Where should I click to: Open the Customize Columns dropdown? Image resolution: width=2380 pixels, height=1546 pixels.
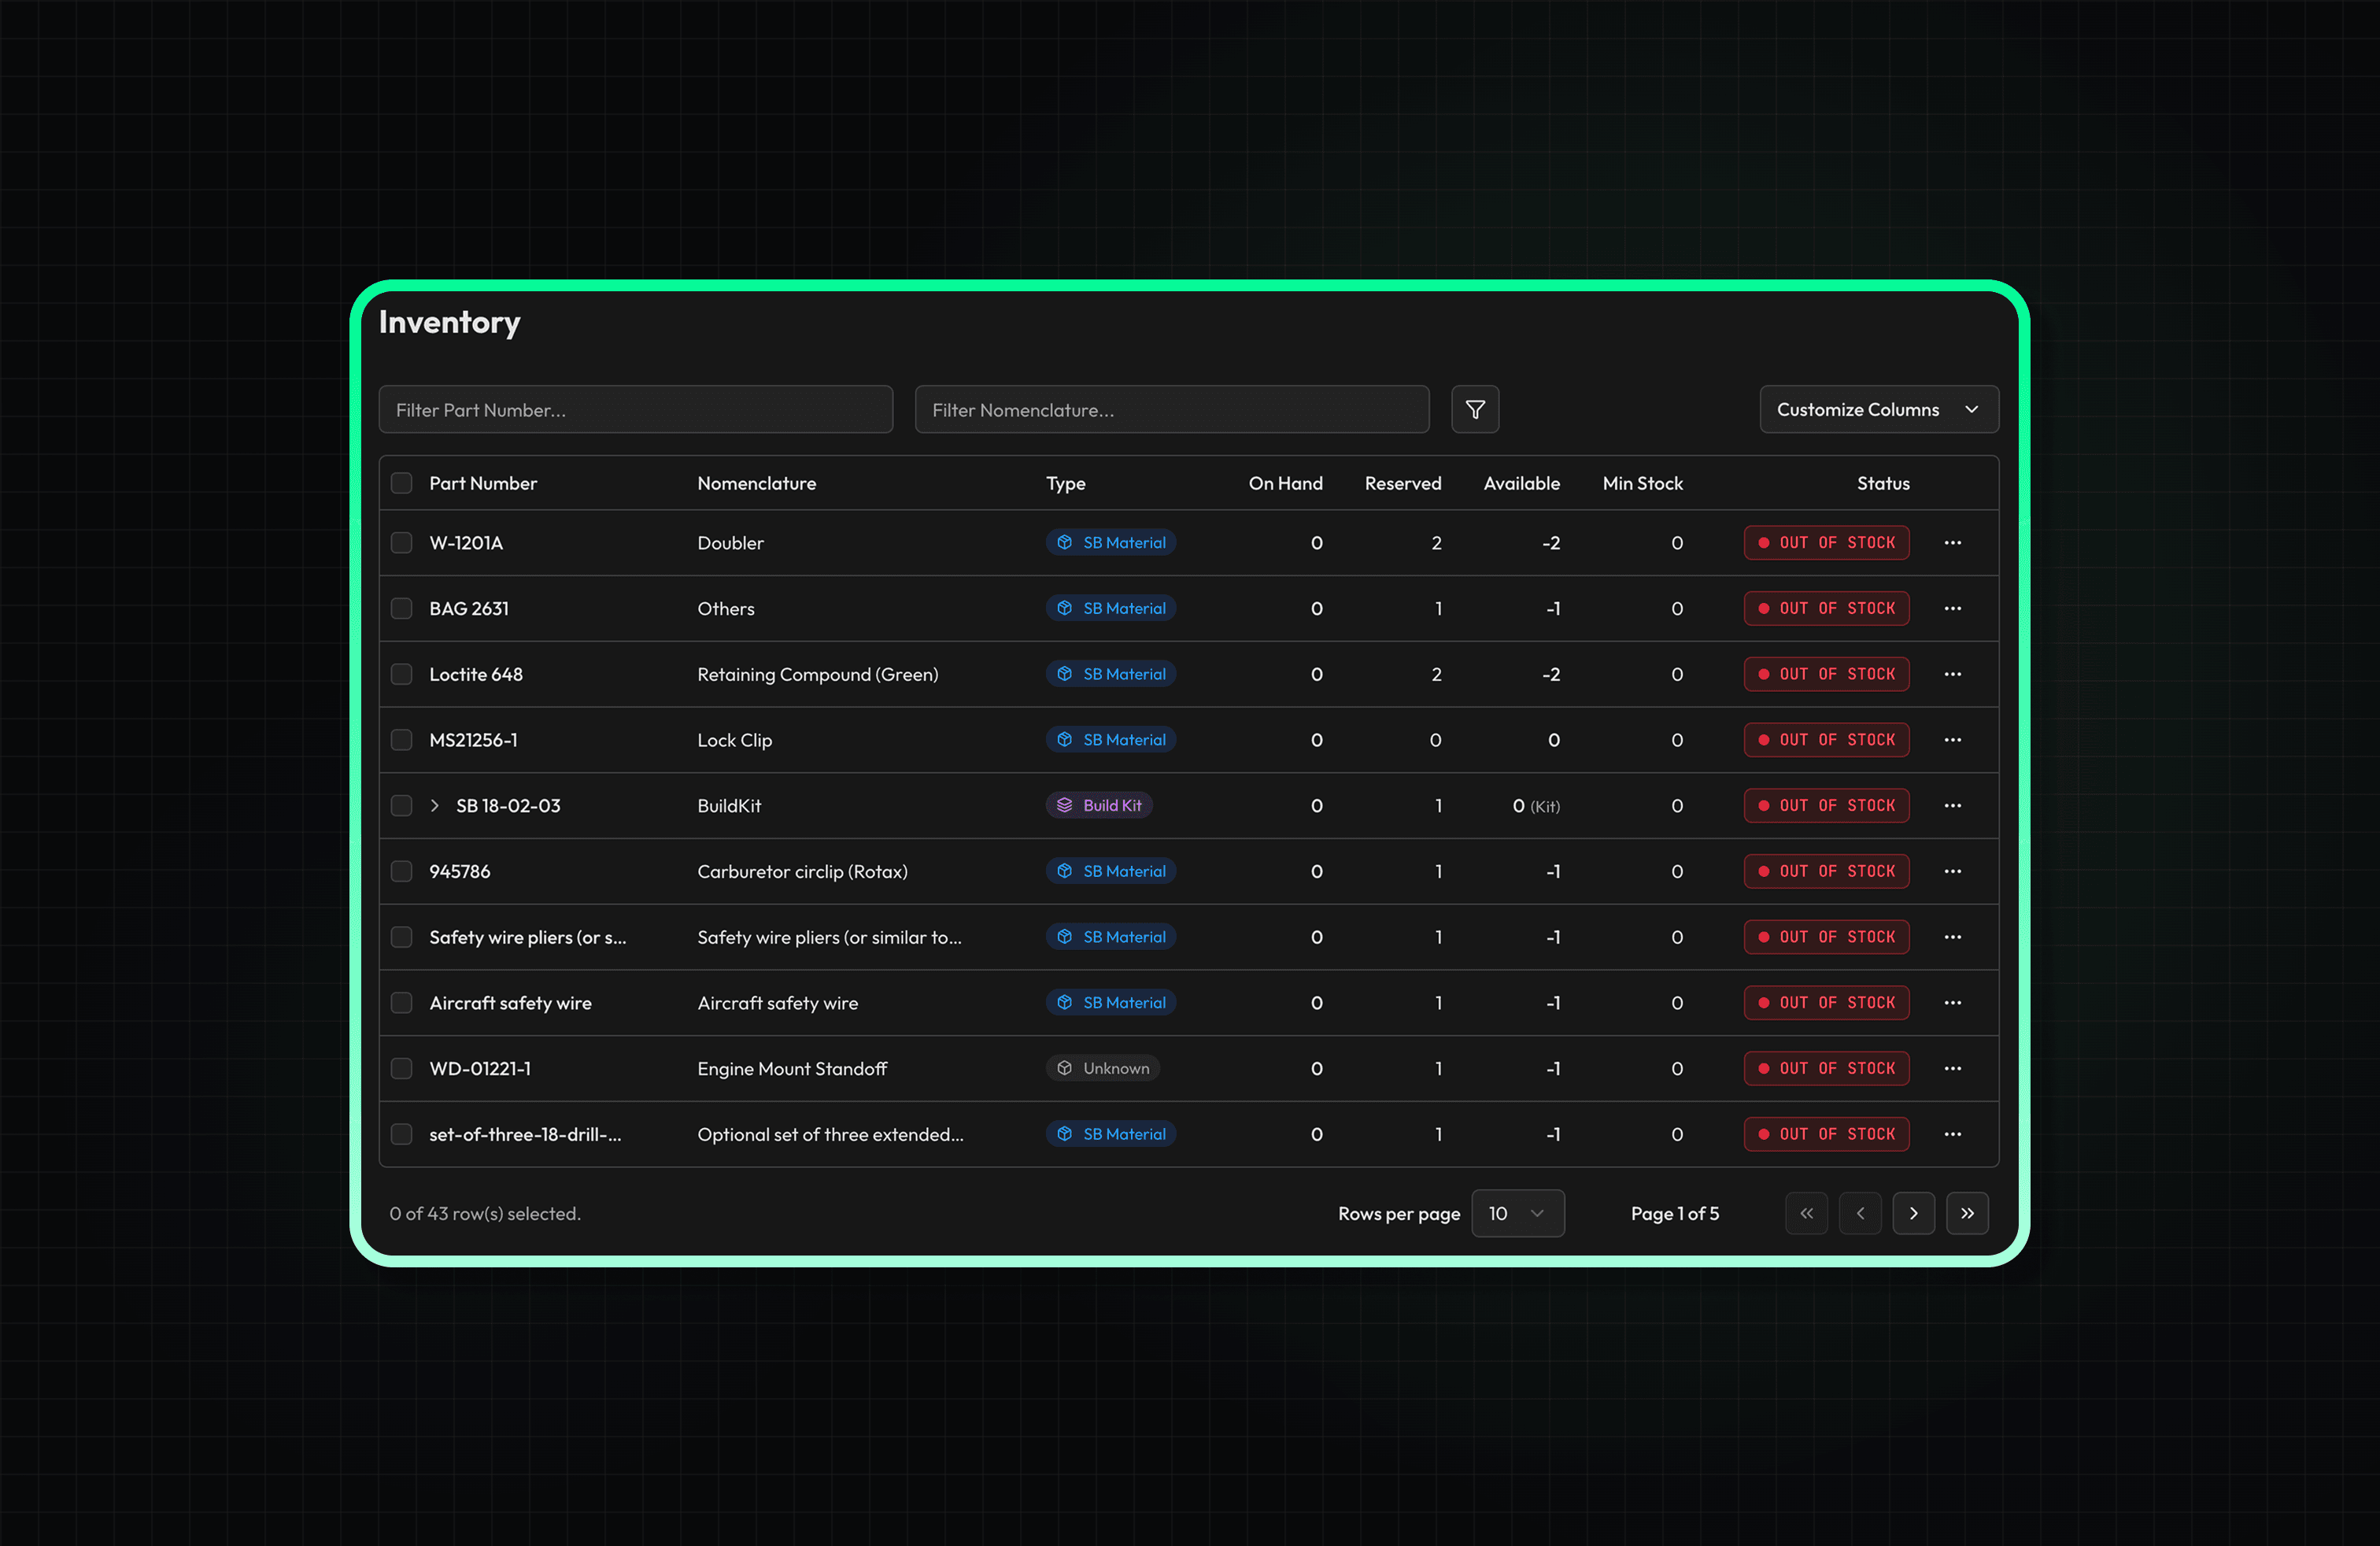pyautogui.click(x=1879, y=409)
